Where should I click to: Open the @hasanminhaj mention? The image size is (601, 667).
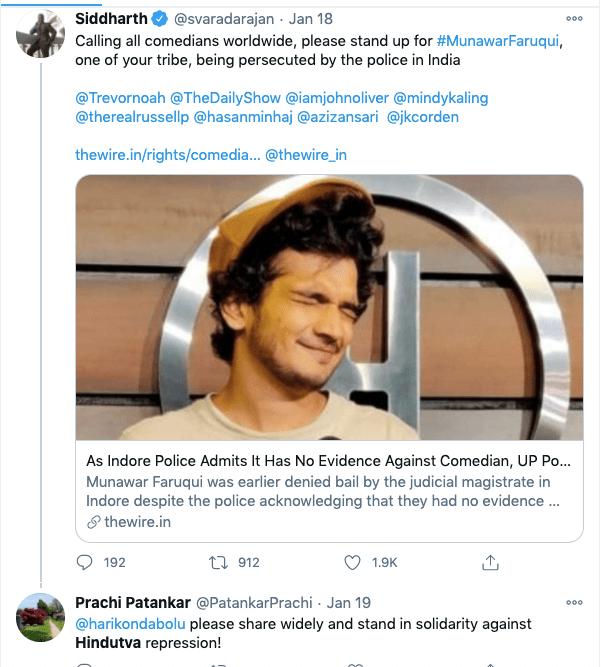pyautogui.click(x=243, y=118)
